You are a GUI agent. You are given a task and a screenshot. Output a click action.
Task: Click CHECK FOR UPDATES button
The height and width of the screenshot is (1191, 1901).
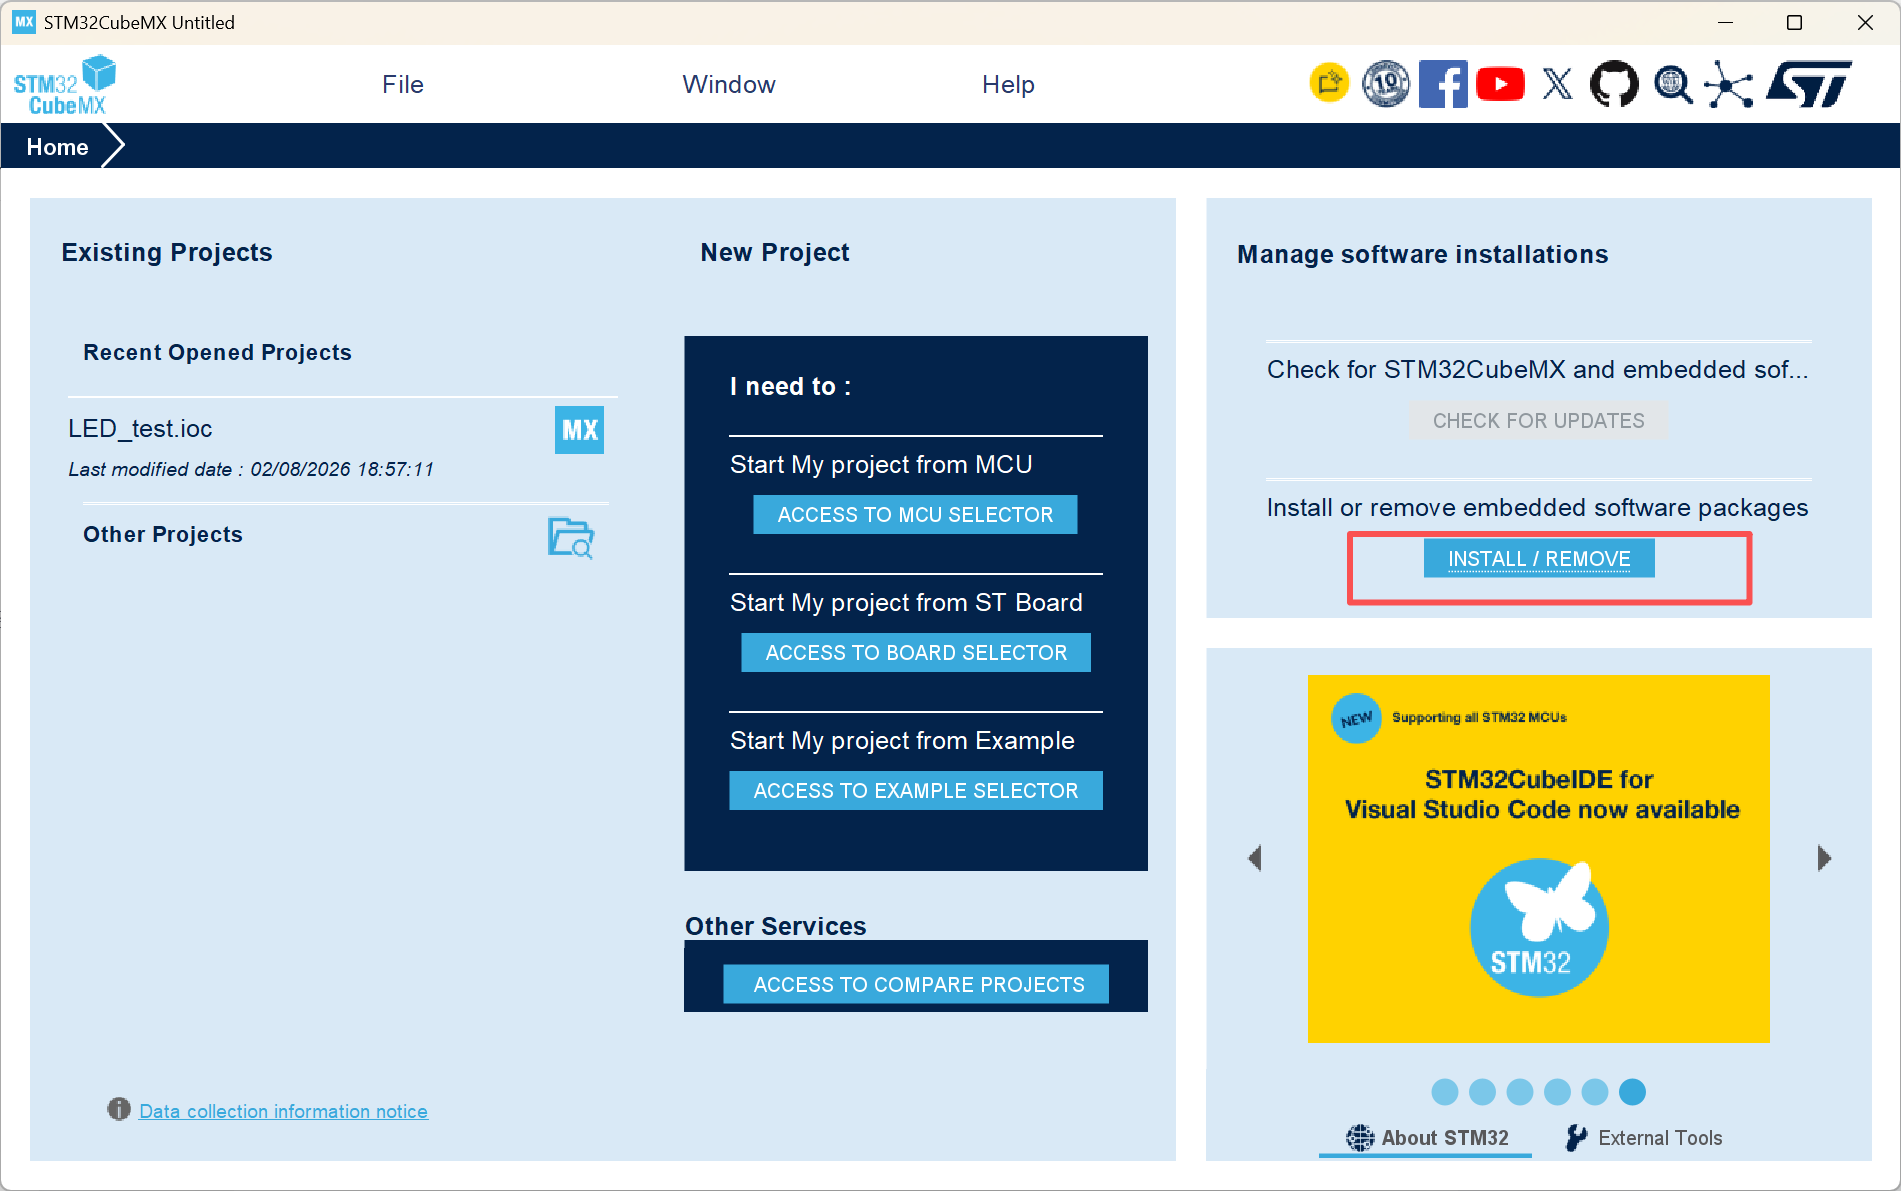click(x=1539, y=421)
